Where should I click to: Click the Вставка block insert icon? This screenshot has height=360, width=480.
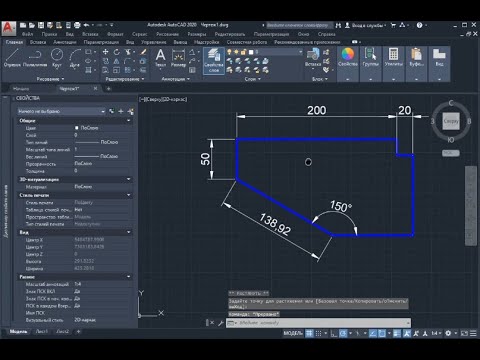(x=313, y=58)
